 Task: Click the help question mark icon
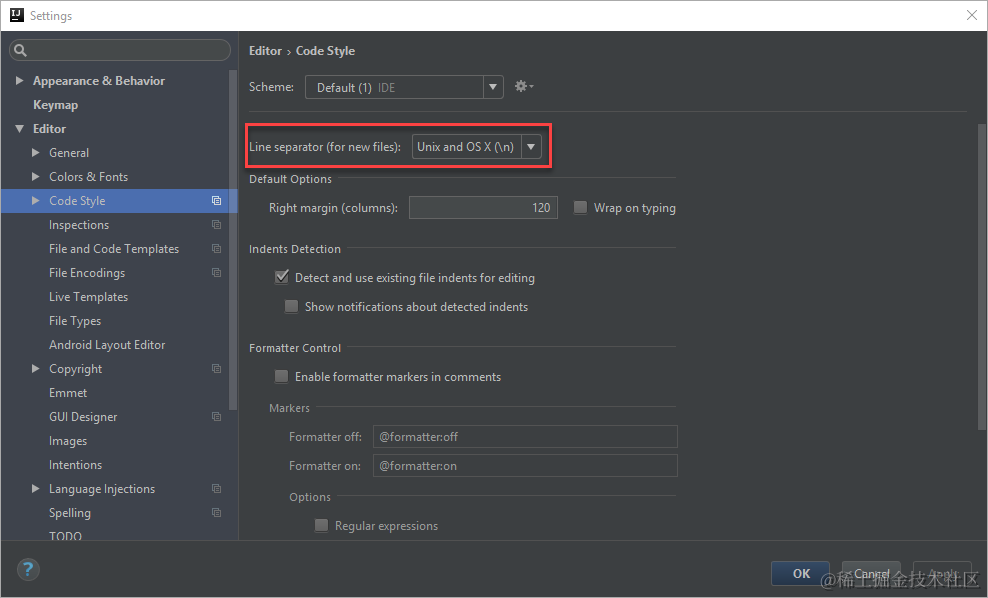coord(28,570)
